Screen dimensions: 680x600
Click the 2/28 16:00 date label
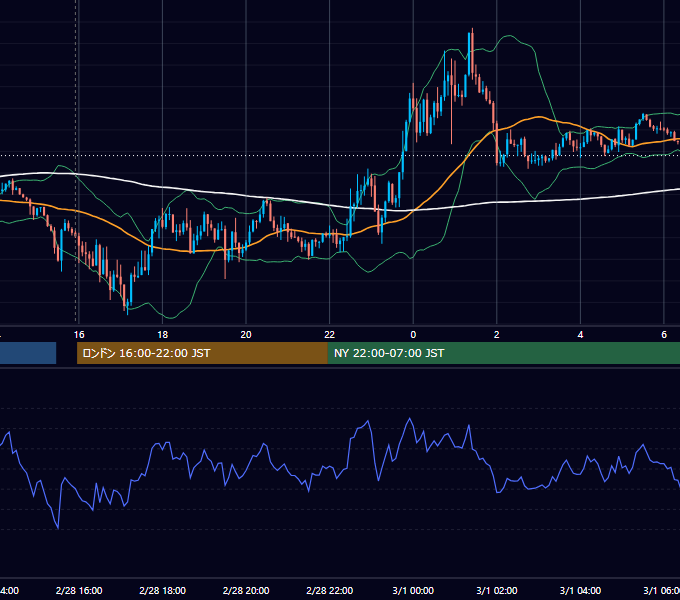click(x=79, y=590)
